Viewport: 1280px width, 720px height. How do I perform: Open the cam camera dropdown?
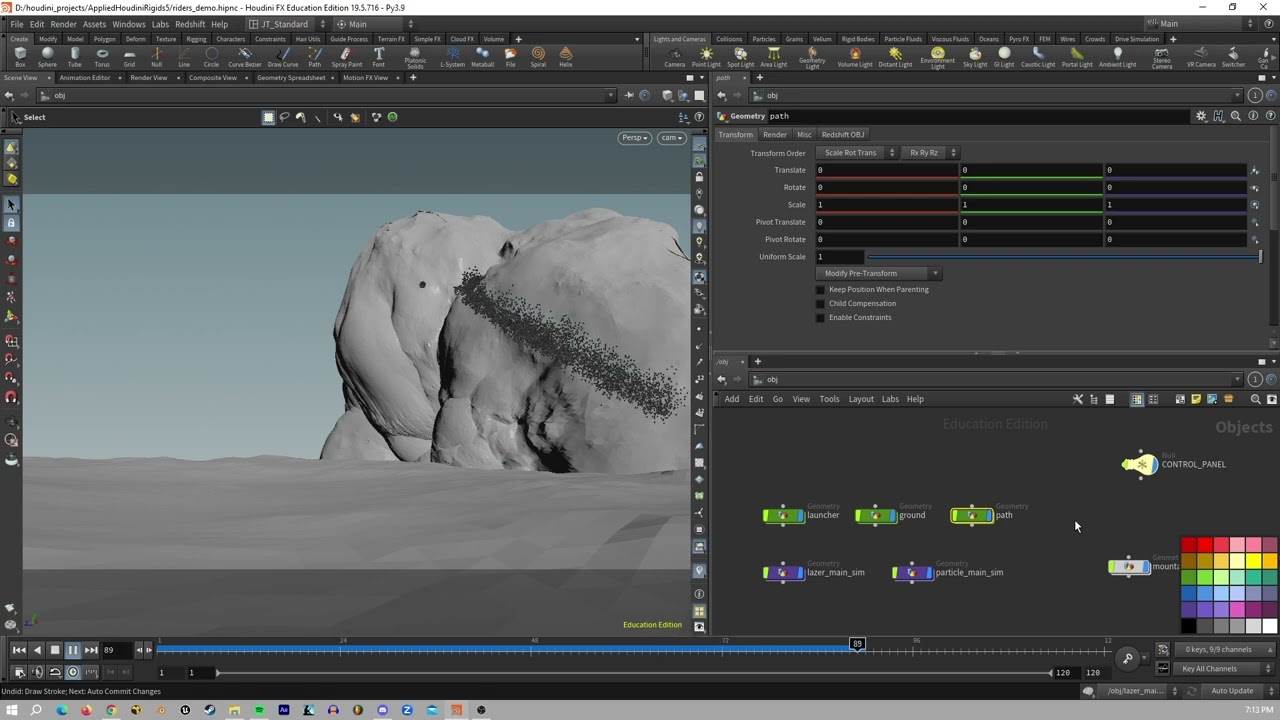click(671, 138)
